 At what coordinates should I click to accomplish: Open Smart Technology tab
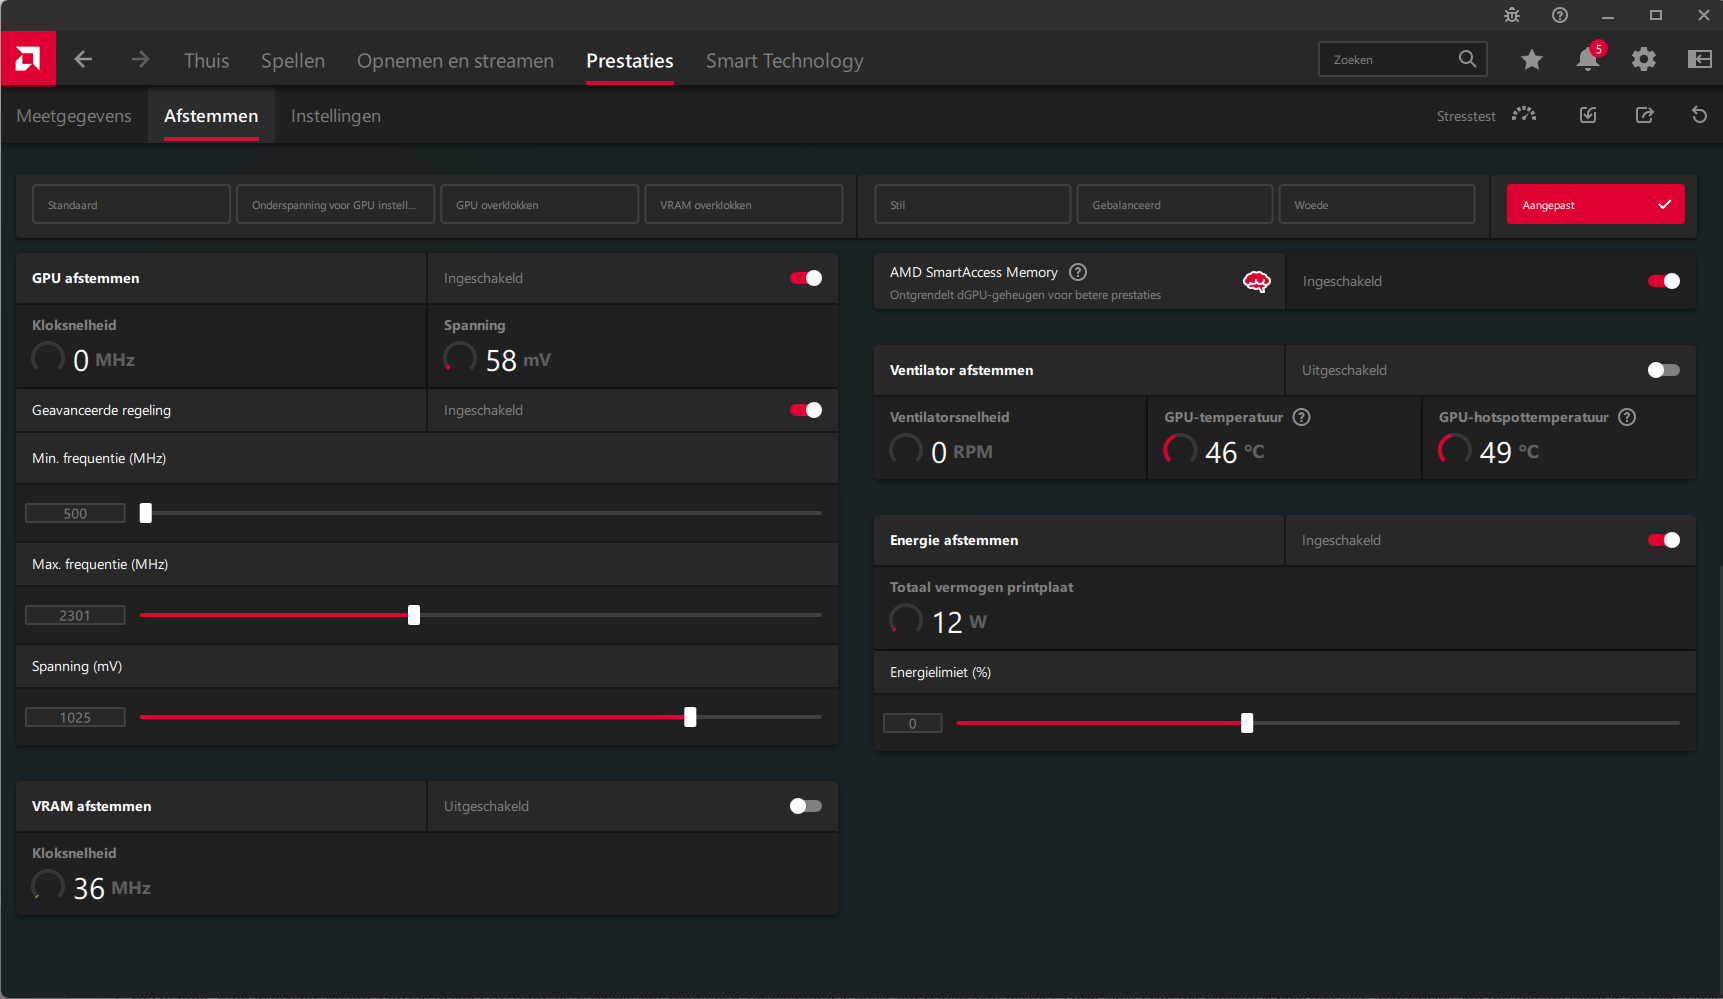784,61
